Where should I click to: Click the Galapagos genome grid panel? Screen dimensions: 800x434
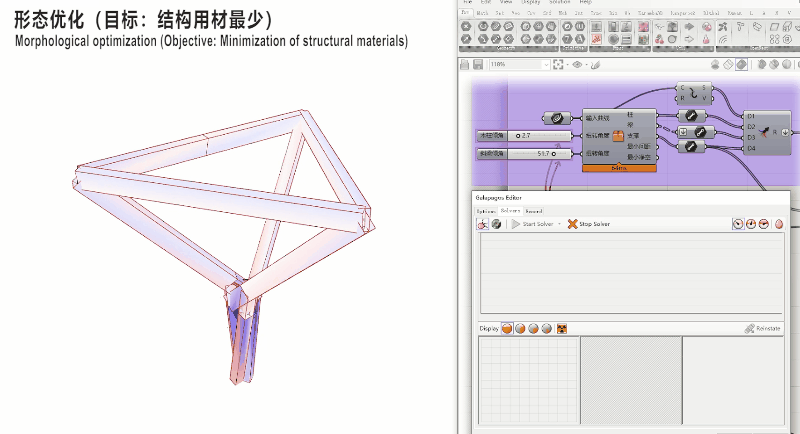(529, 380)
